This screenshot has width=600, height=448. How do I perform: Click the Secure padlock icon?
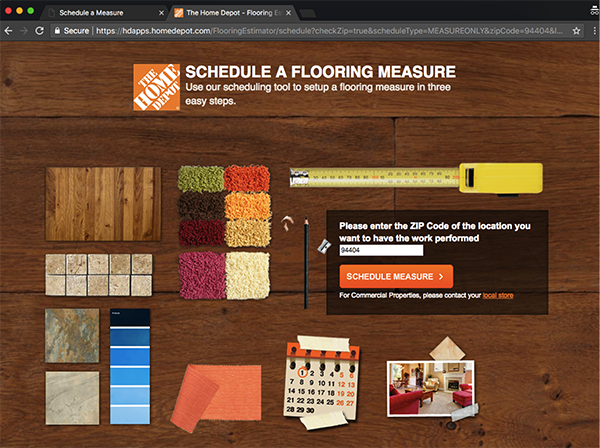tap(57, 31)
